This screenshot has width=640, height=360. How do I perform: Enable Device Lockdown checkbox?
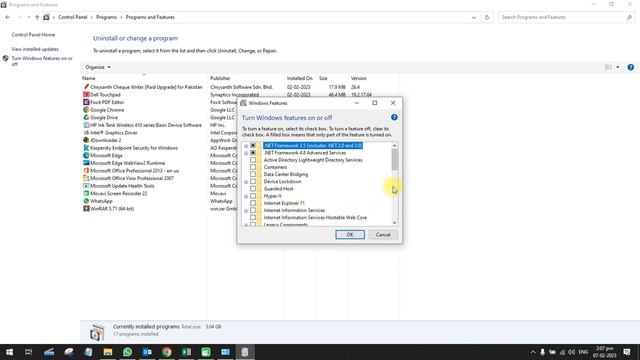point(253,181)
